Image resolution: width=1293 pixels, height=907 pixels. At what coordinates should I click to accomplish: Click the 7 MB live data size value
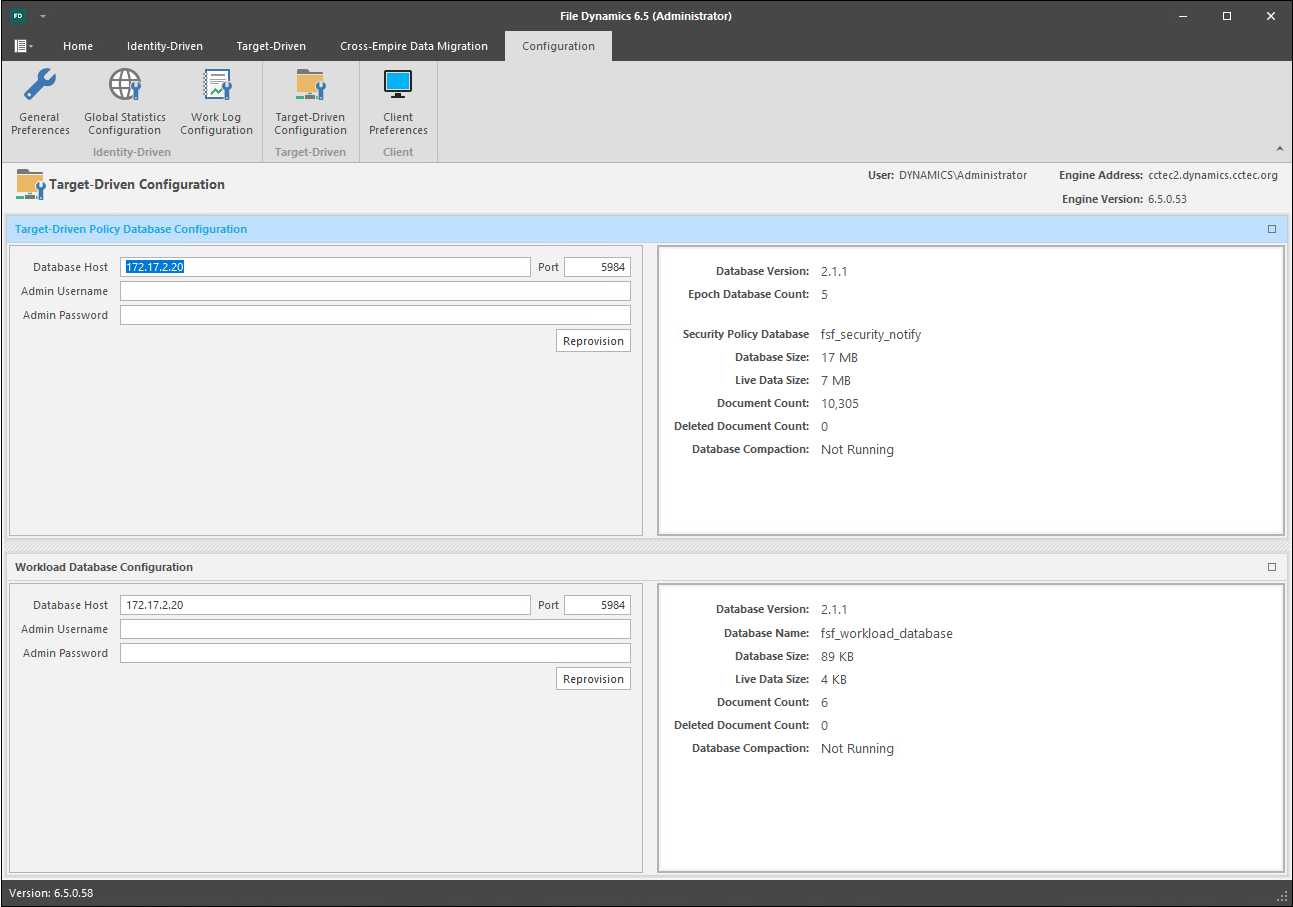(x=836, y=380)
